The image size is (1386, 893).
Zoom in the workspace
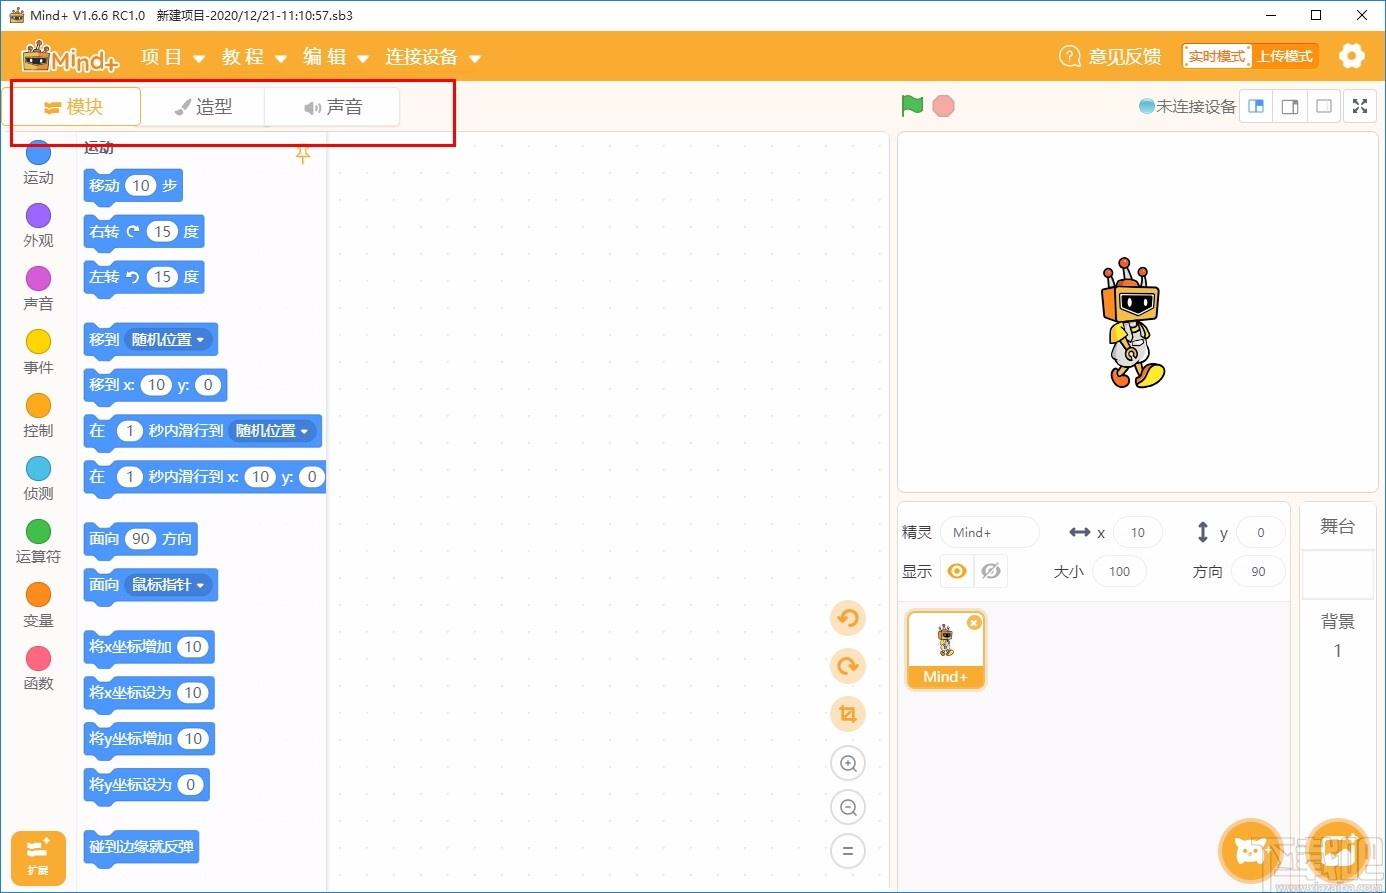coord(848,764)
